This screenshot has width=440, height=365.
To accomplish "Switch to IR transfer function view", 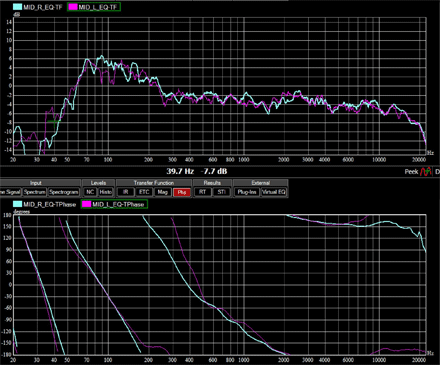I will point(126,192).
